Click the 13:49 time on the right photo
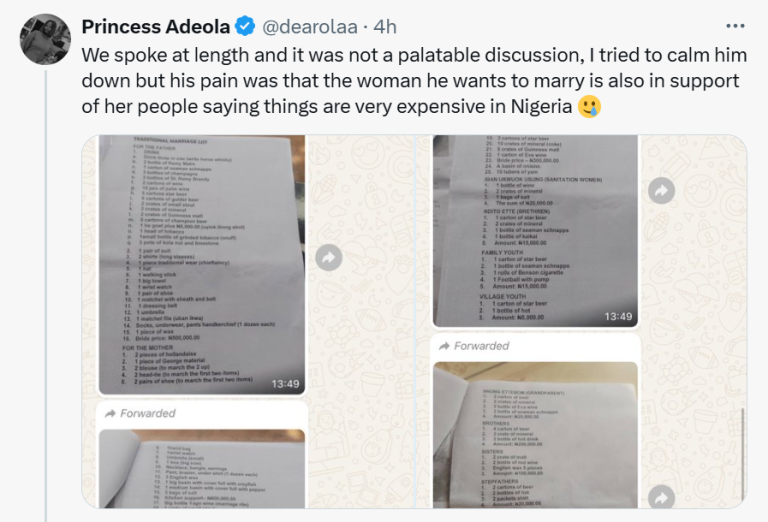The height and width of the screenshot is (522, 768). coord(617,316)
